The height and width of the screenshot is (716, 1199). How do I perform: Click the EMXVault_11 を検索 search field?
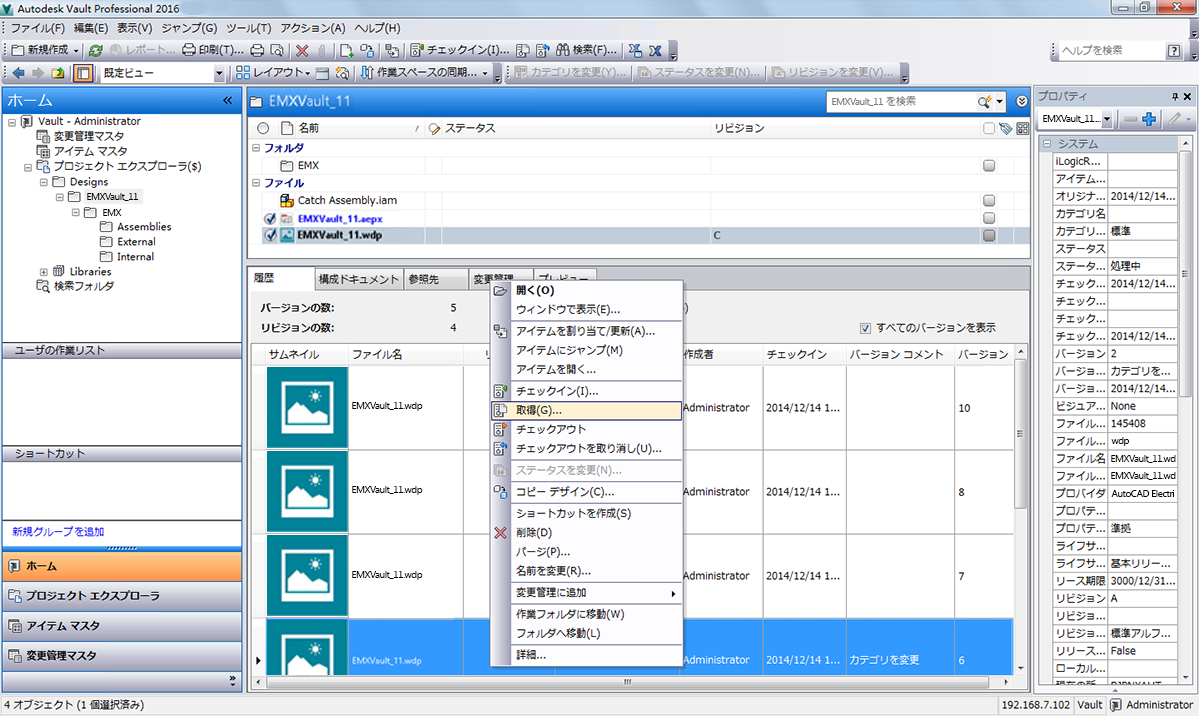click(x=901, y=101)
